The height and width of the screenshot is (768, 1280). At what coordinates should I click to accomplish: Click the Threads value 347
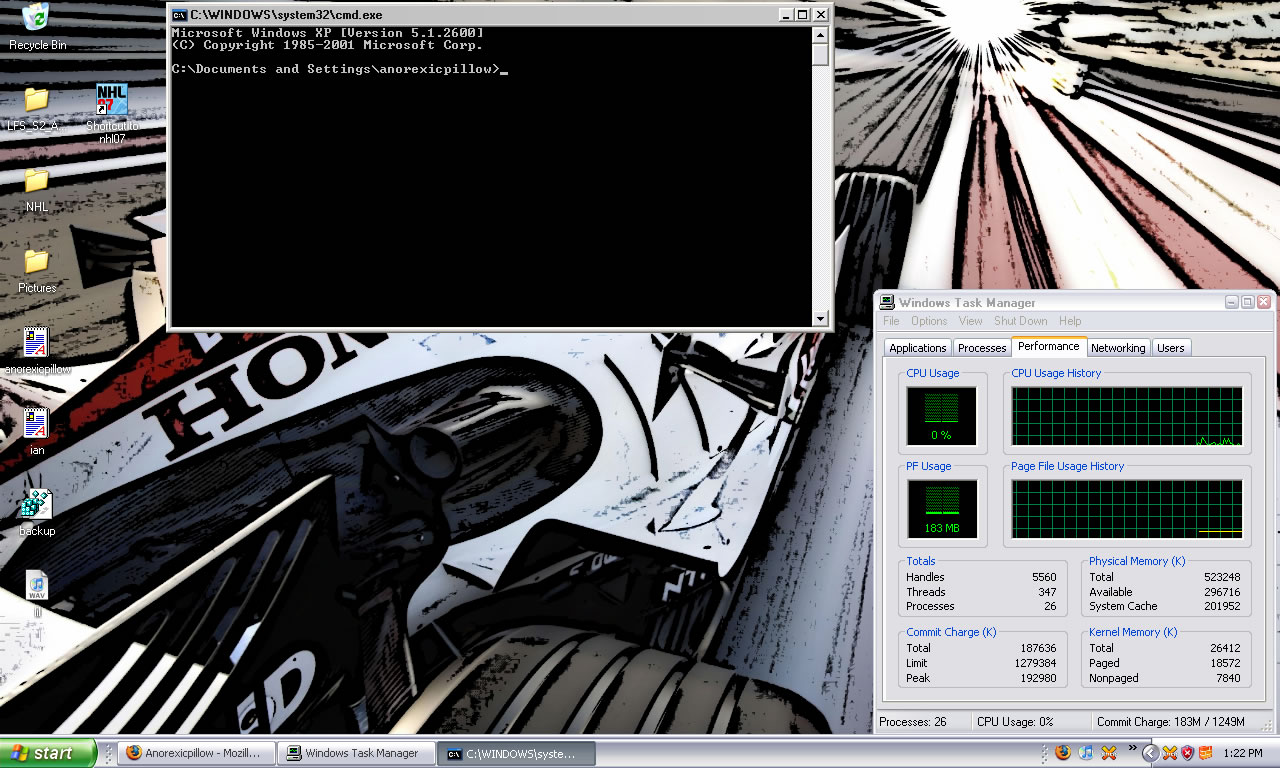coord(1047,592)
